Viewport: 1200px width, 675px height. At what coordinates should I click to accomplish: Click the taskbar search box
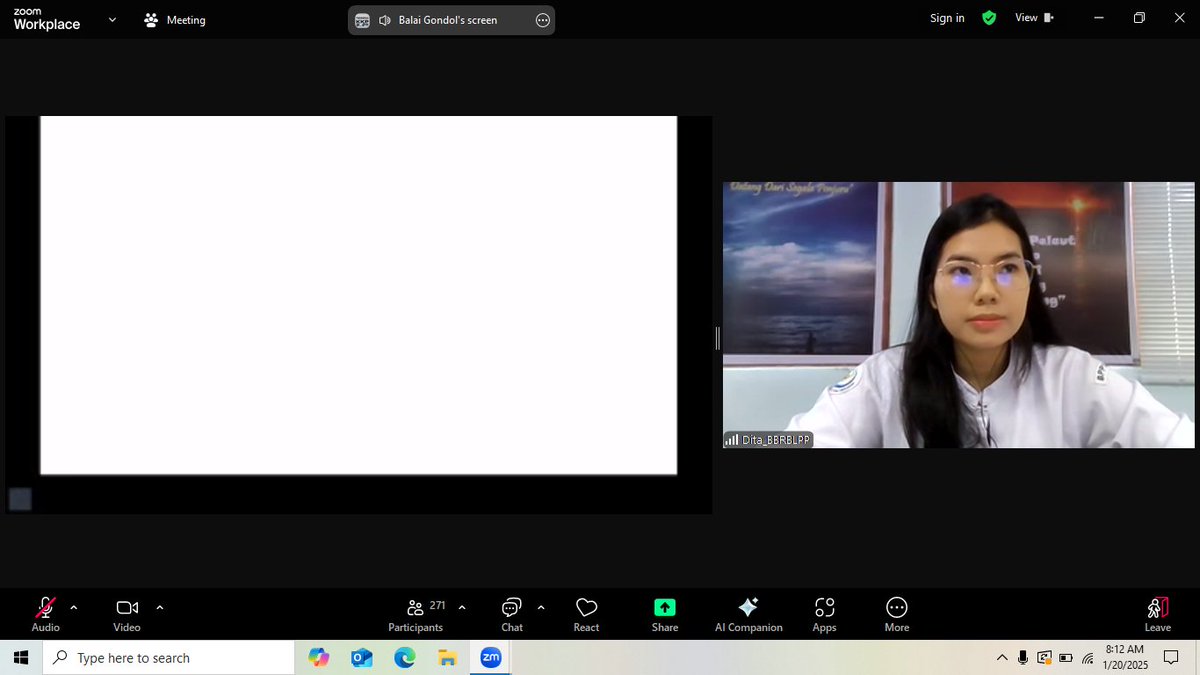click(170, 658)
